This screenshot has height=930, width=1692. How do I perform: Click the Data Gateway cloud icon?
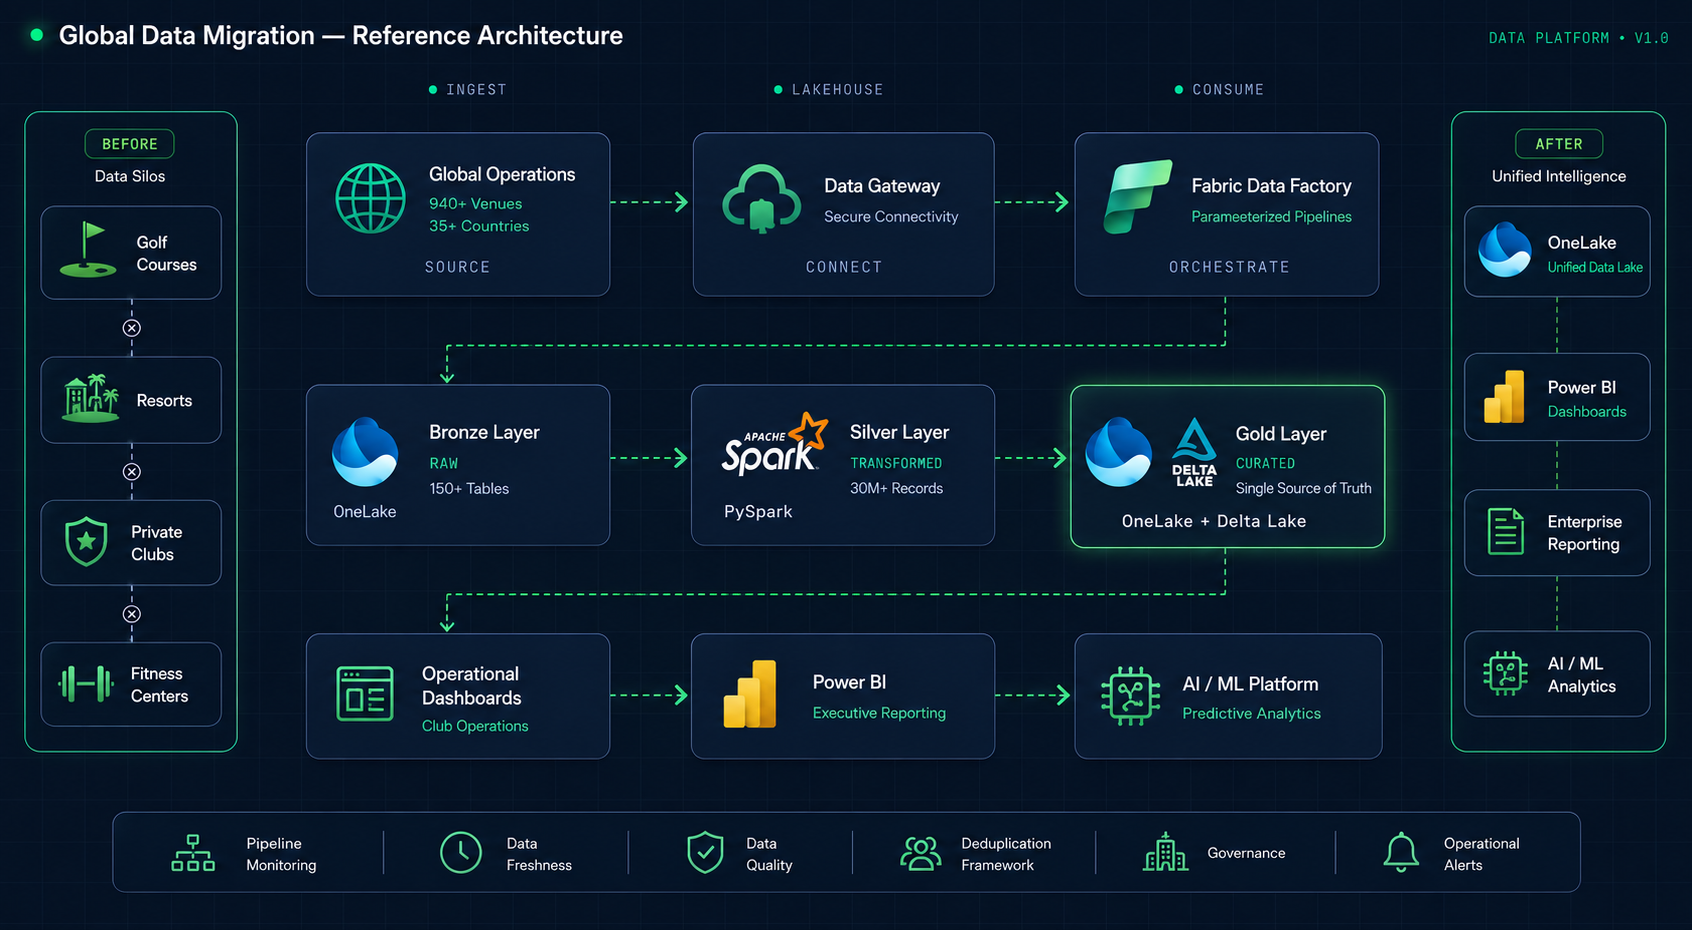762,199
